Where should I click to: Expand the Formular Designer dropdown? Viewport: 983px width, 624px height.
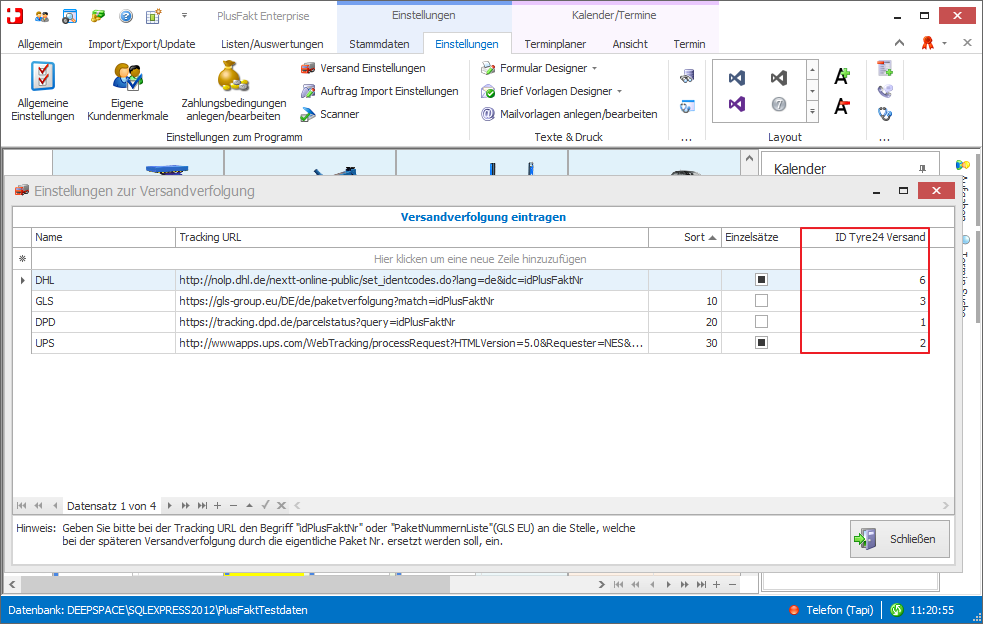pyautogui.click(x=595, y=68)
